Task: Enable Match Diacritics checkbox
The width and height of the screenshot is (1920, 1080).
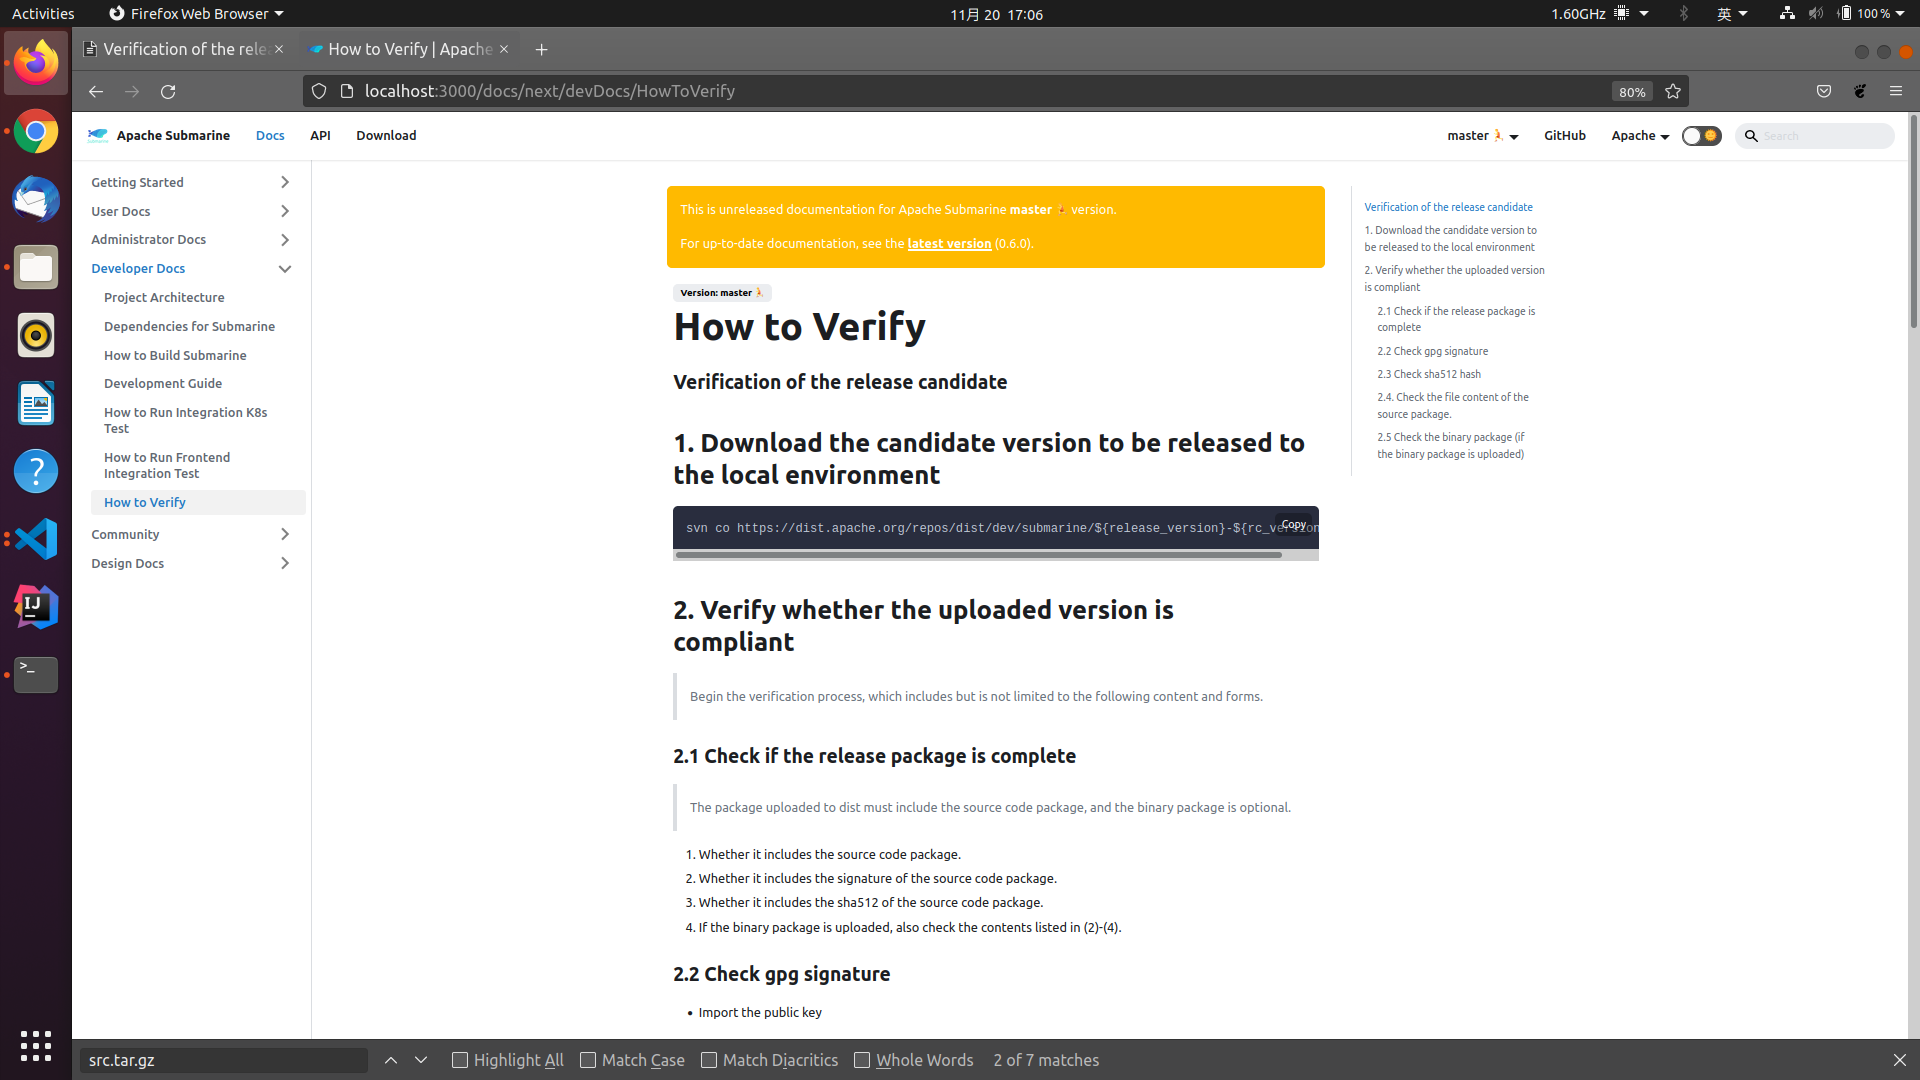Action: pos(709,1060)
